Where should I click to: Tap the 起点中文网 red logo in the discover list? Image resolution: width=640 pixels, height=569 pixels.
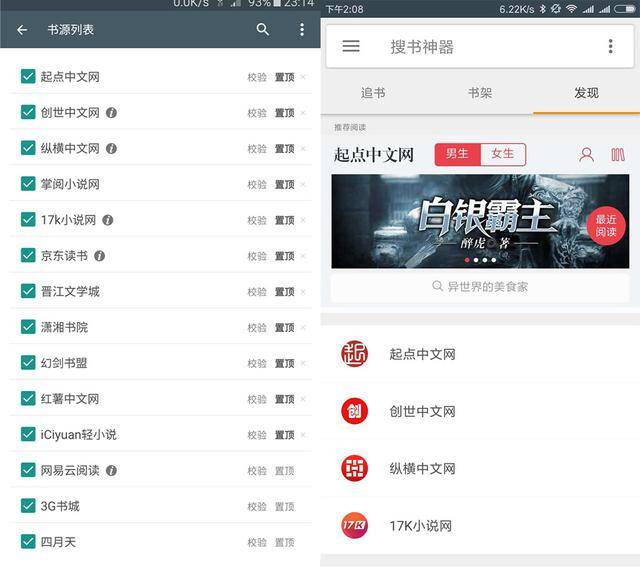click(354, 354)
